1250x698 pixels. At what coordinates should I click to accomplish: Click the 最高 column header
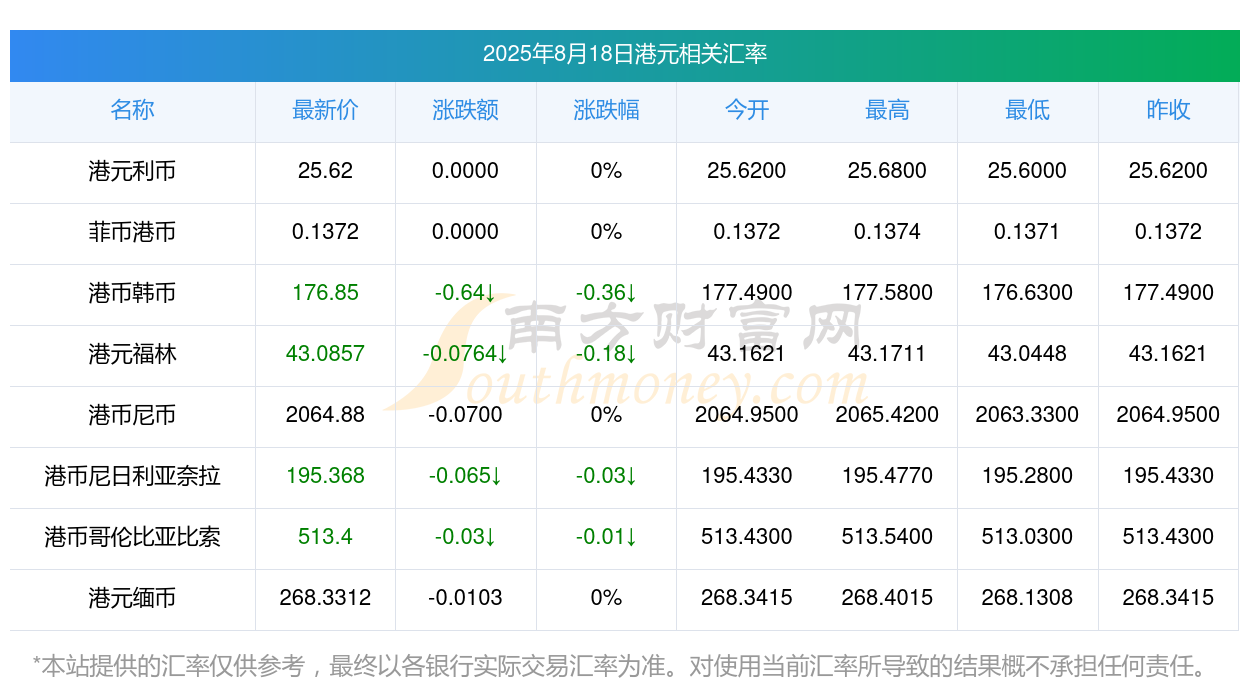tap(887, 110)
